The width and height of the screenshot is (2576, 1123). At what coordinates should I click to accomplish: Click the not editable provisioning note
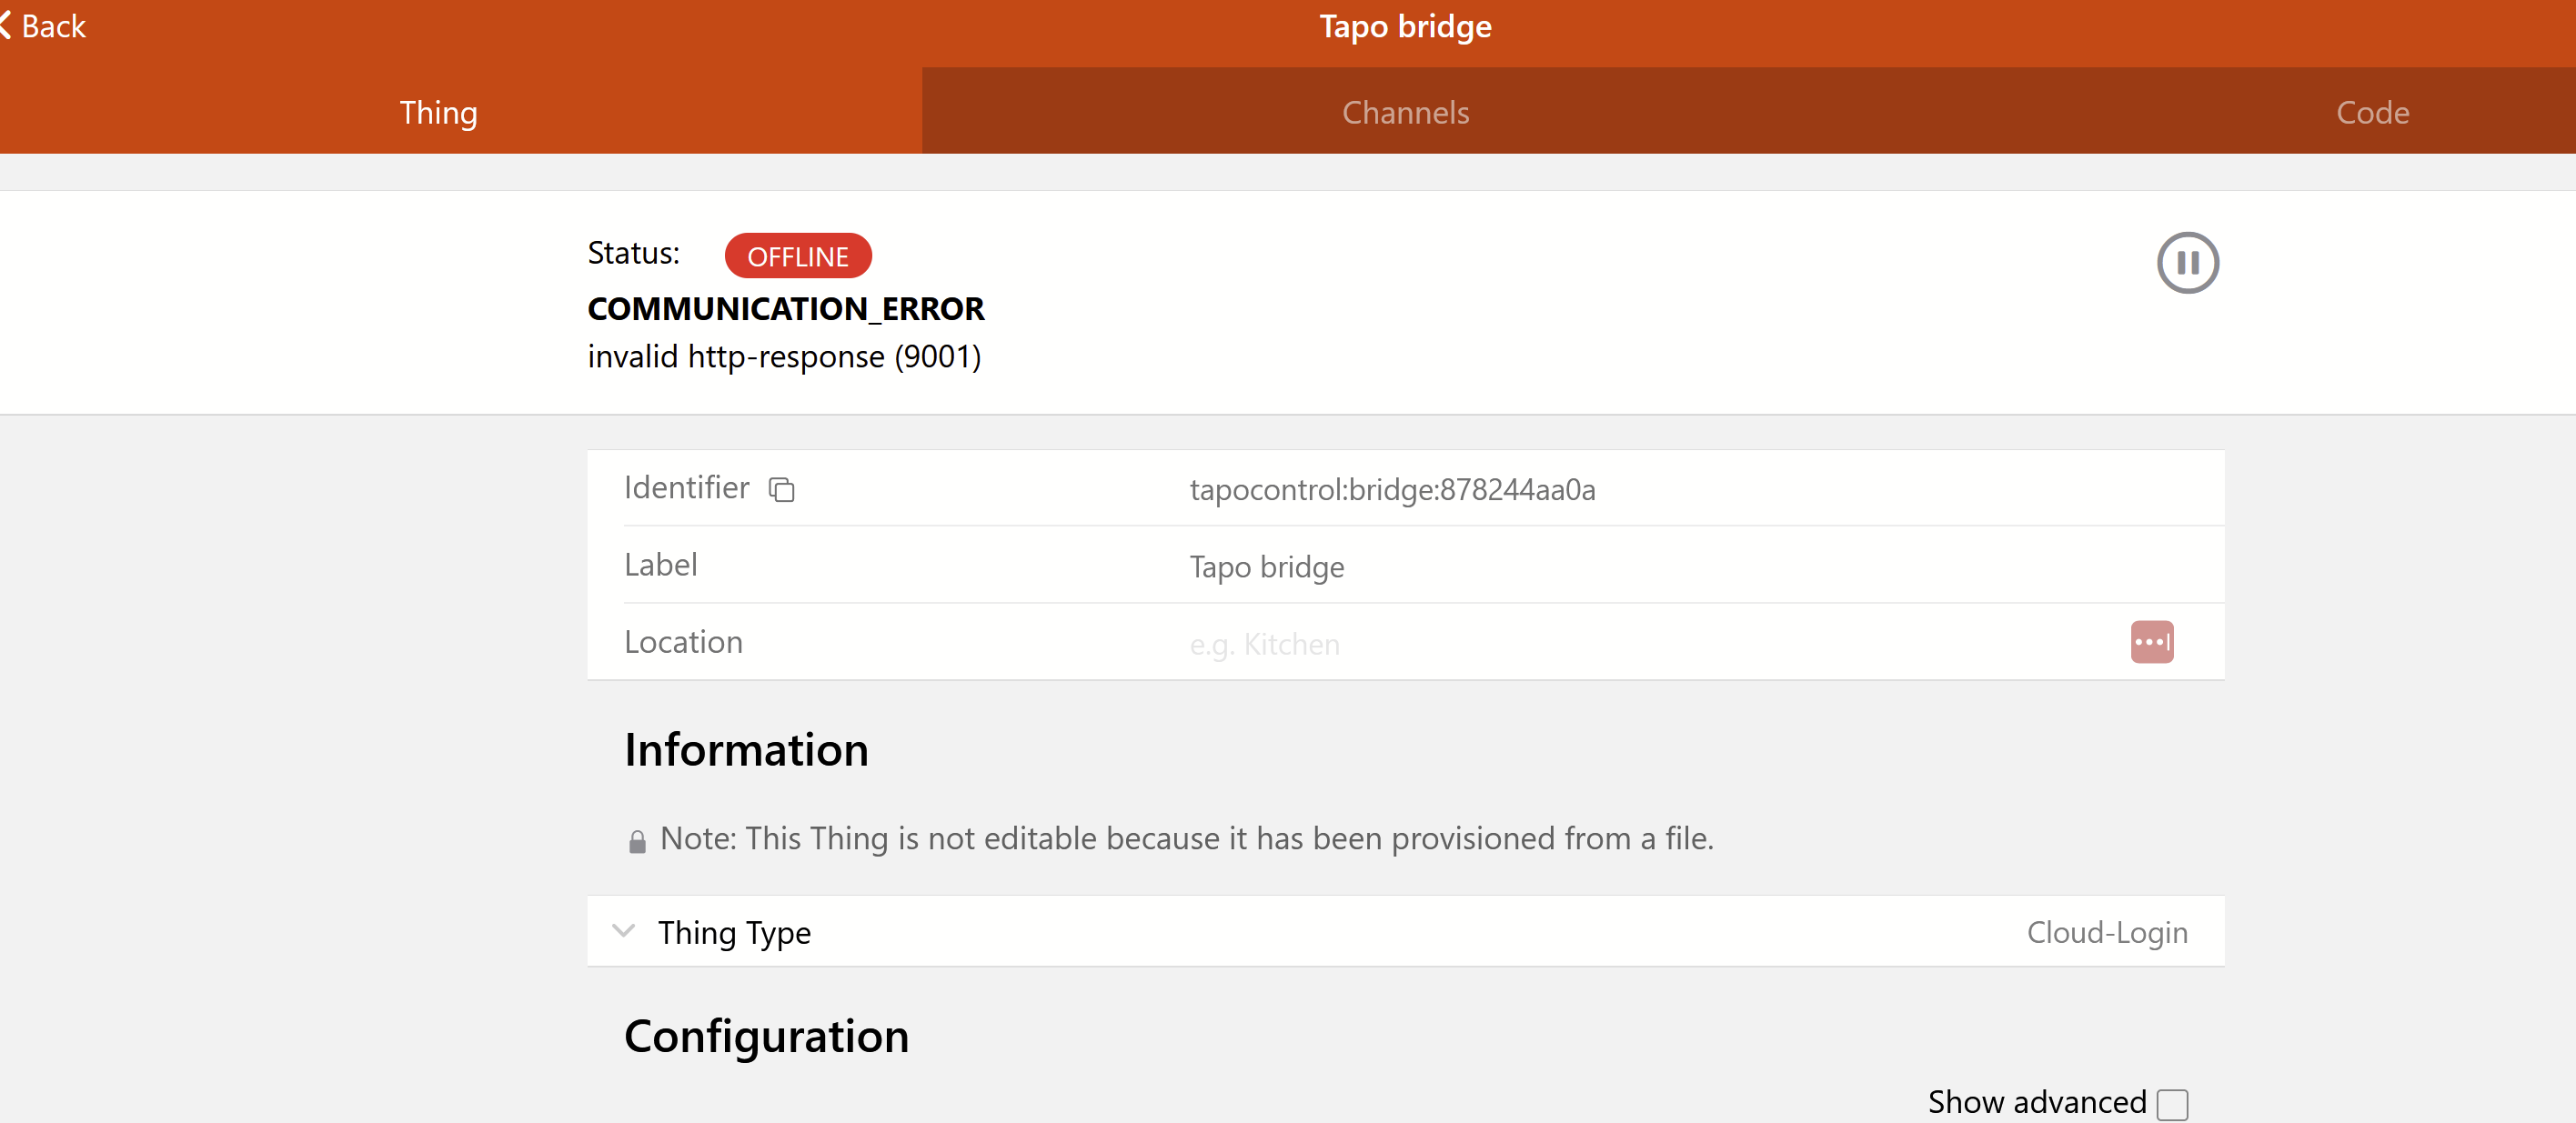click(1187, 838)
